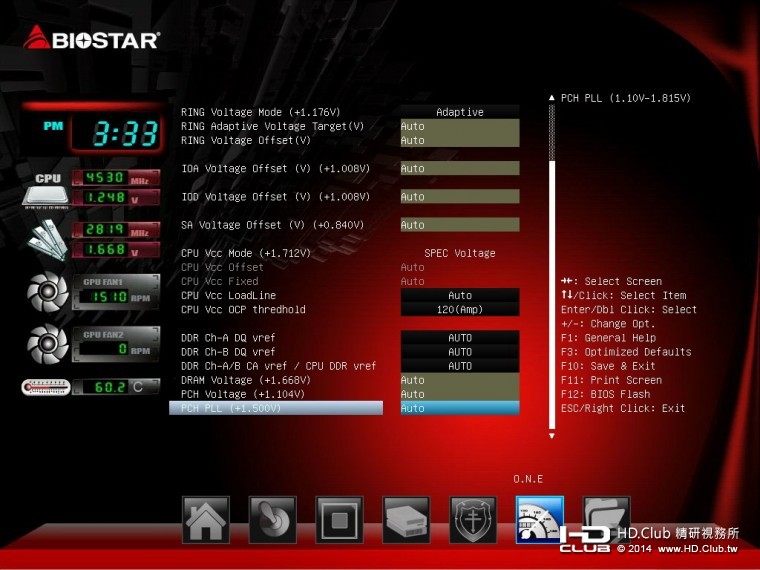
Task: Open RING Voltage Mode Adaptive dropdown
Action: point(459,112)
